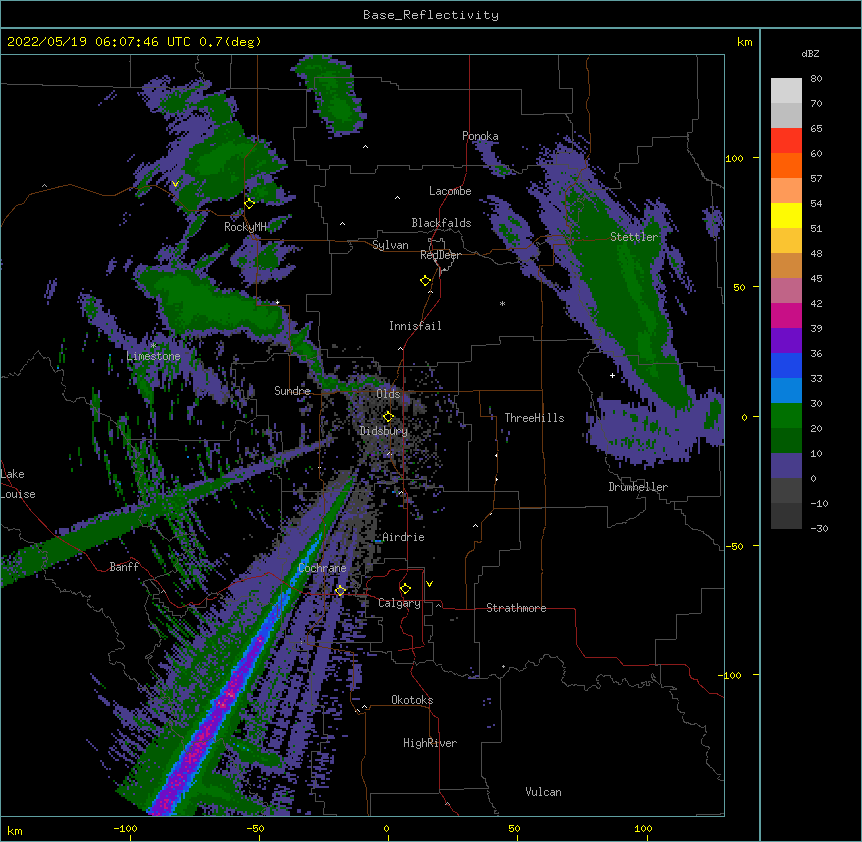The height and width of the screenshot is (842, 862).
Task: Select the yellow station marker beside Cochrane
Action: point(340,590)
